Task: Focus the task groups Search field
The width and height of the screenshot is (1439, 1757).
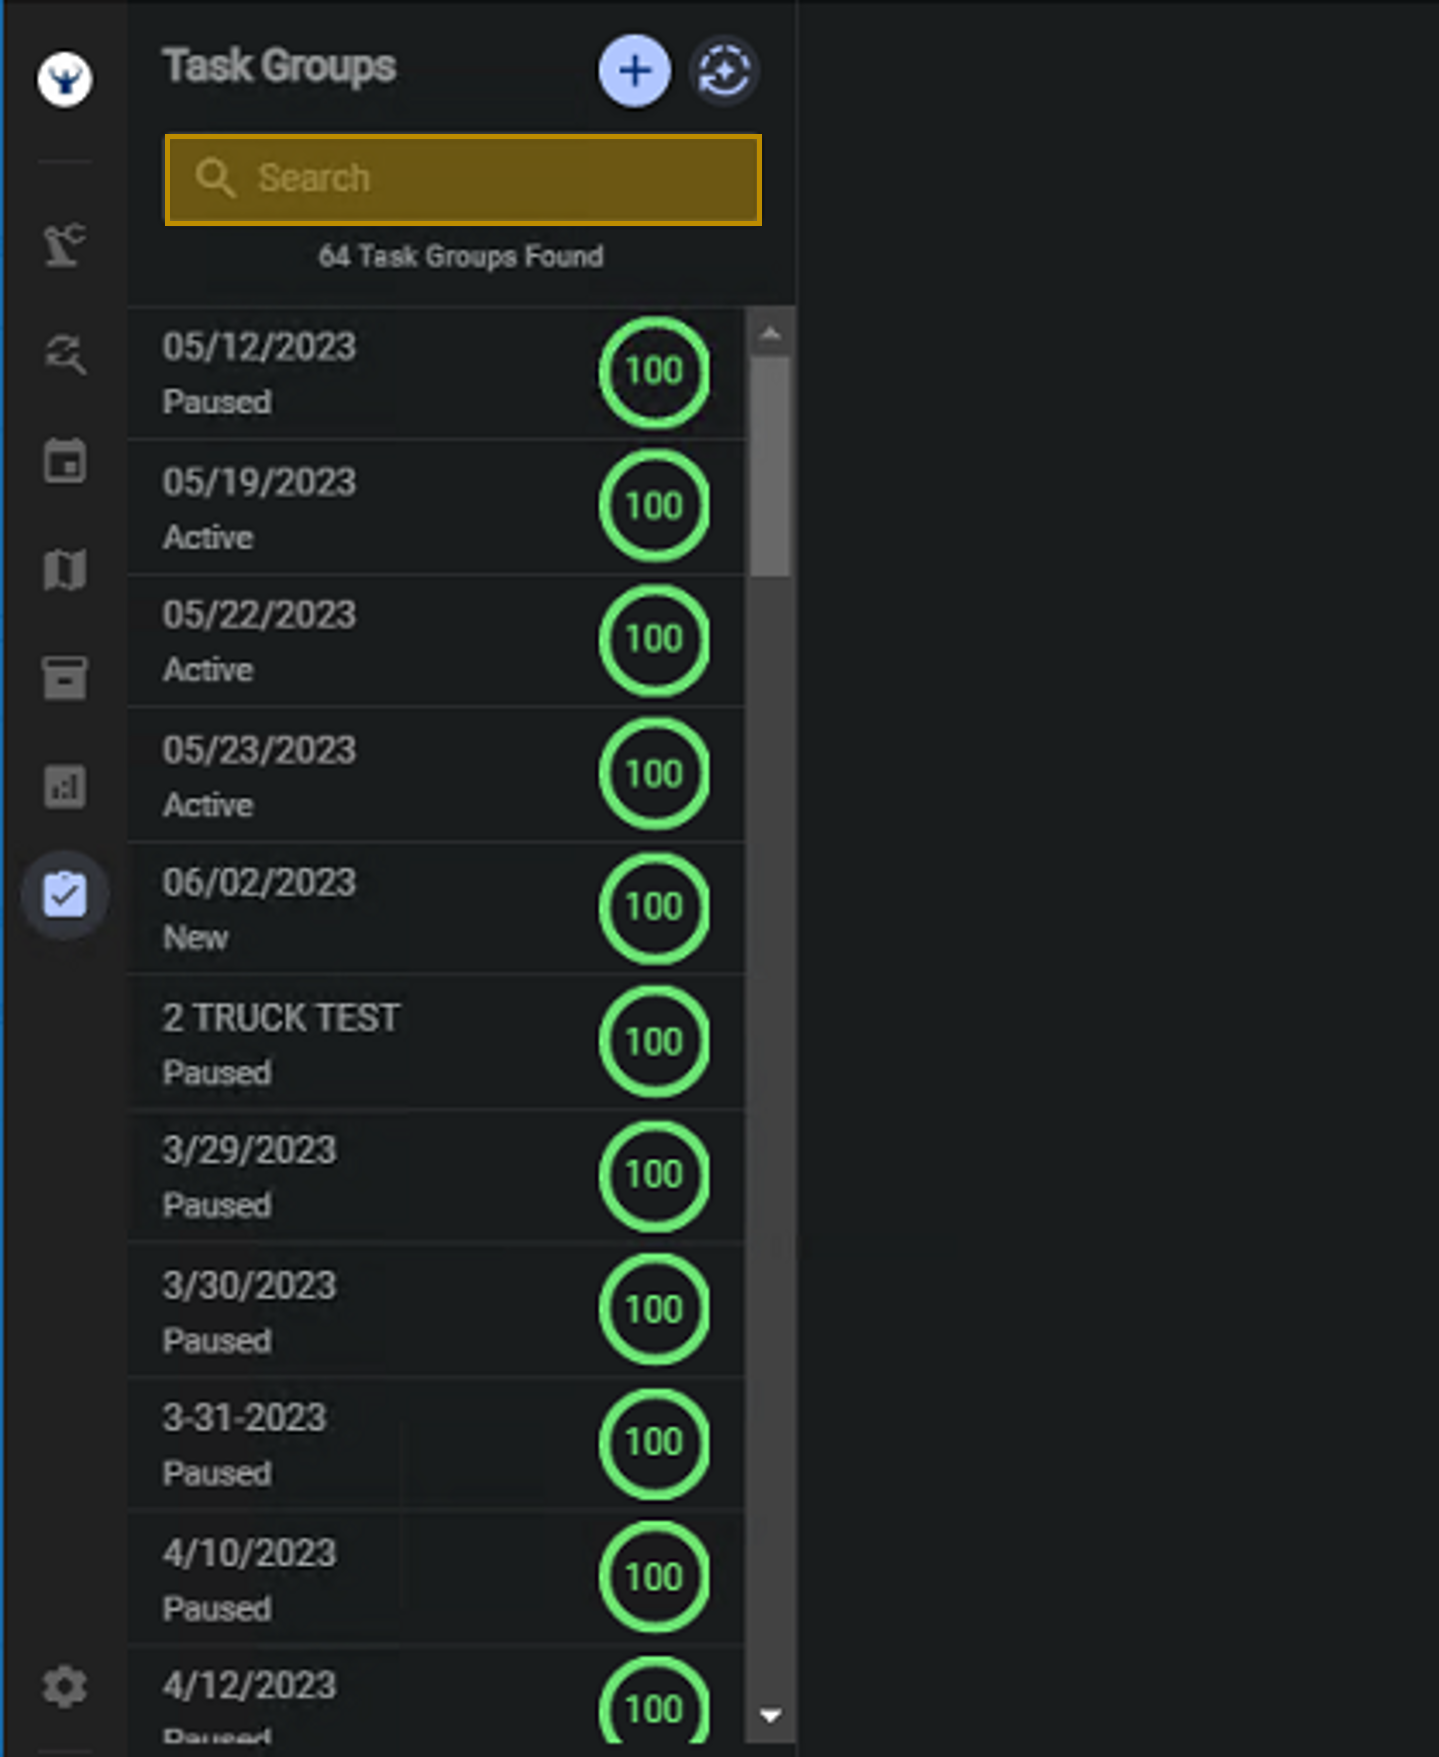Action: 463,179
